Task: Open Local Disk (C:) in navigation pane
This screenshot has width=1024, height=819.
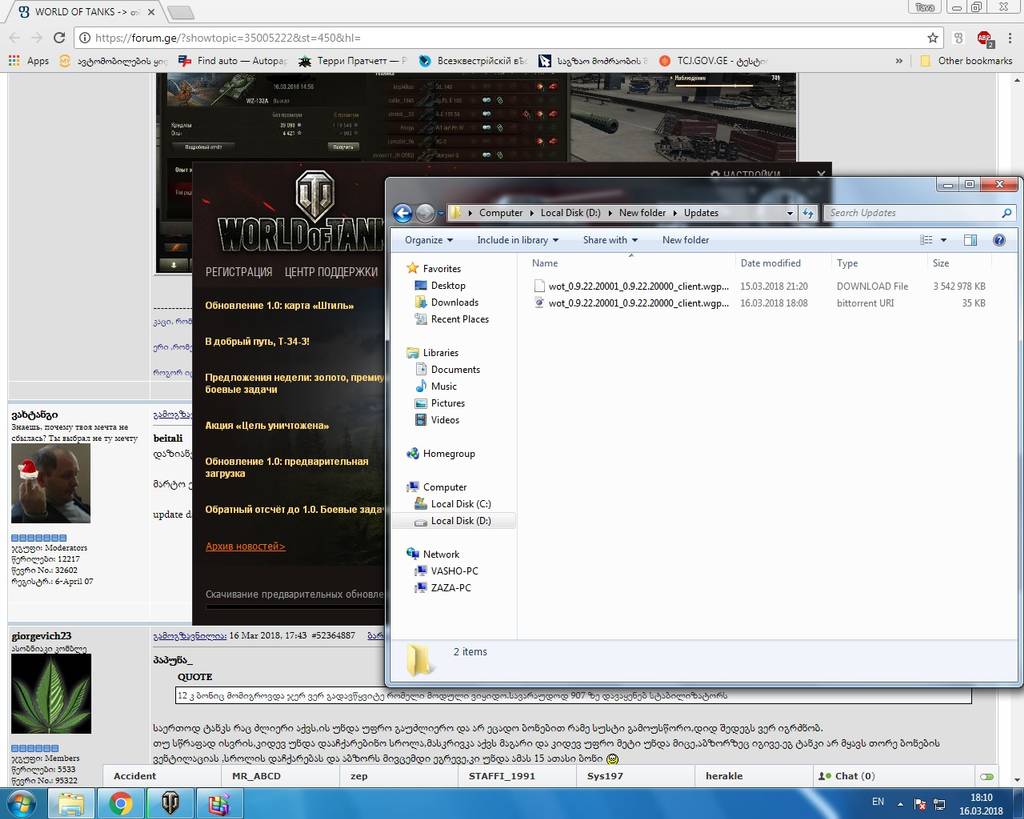Action: click(460, 504)
